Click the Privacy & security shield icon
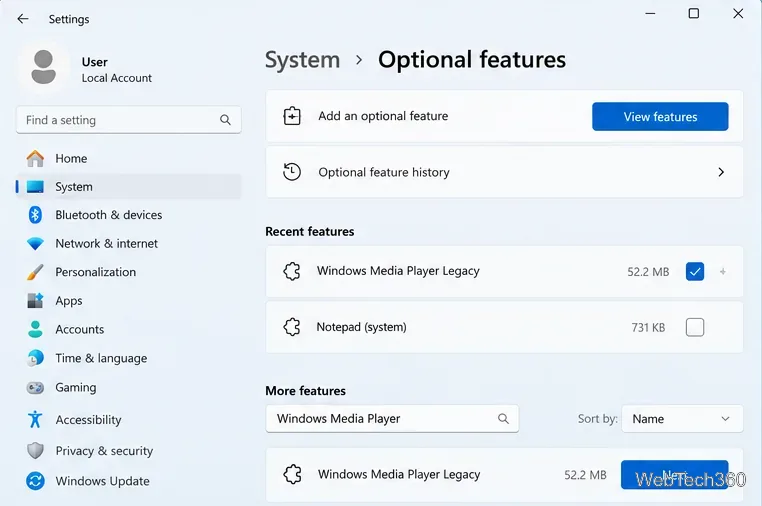762x506 pixels. (35, 451)
